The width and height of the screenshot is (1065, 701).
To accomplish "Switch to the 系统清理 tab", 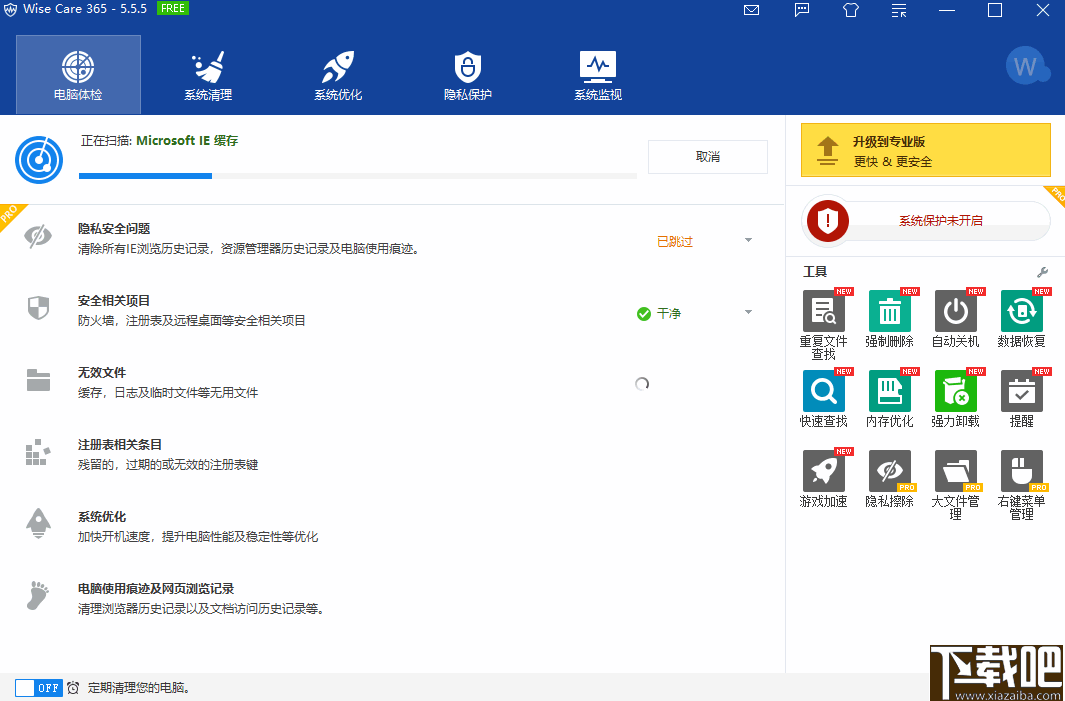I will pyautogui.click(x=208, y=75).
